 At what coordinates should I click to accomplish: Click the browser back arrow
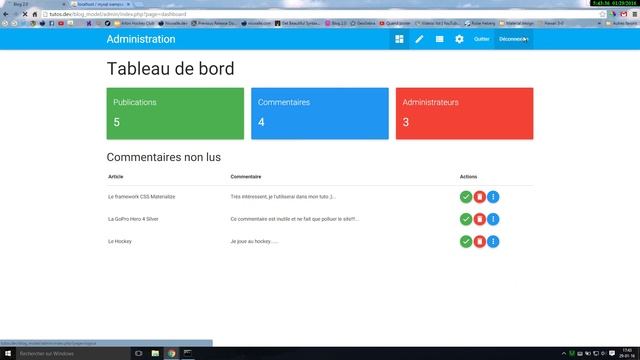point(6,14)
